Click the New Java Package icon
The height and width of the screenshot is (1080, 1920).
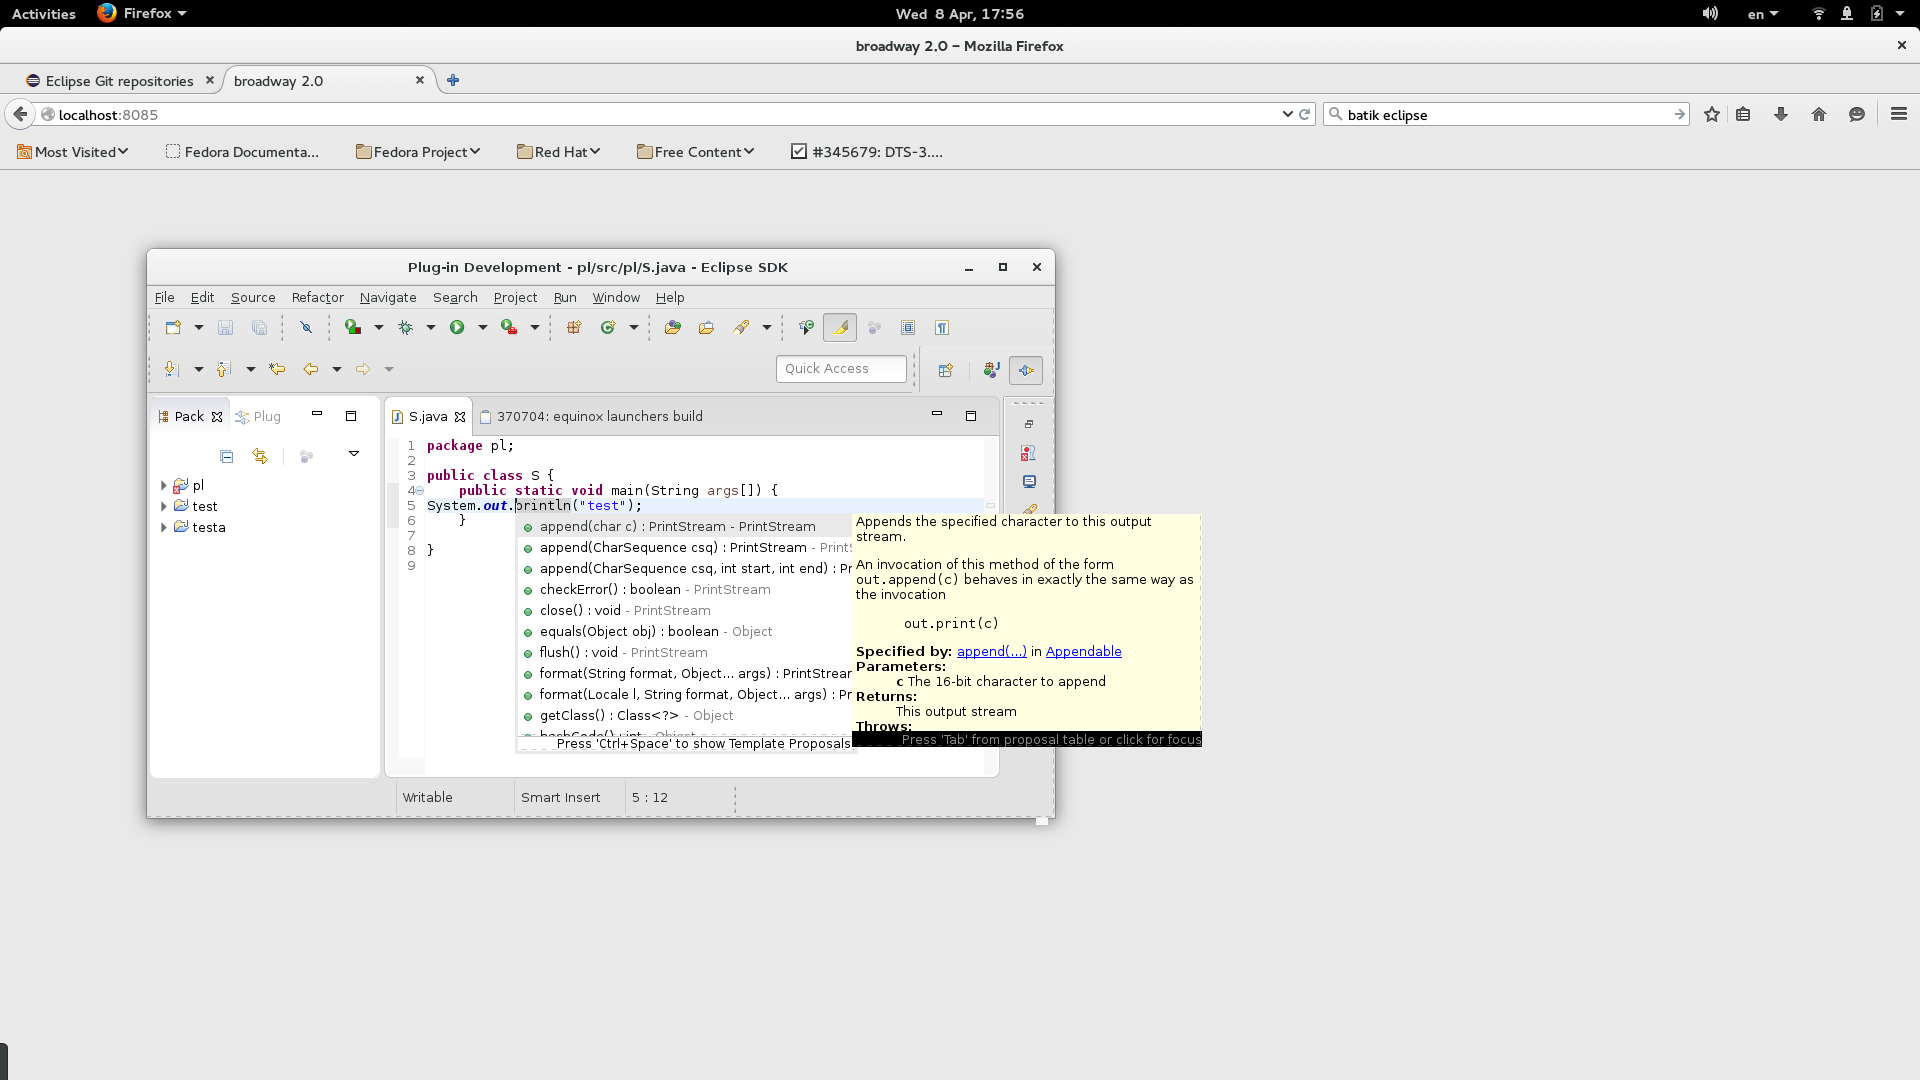(x=574, y=327)
